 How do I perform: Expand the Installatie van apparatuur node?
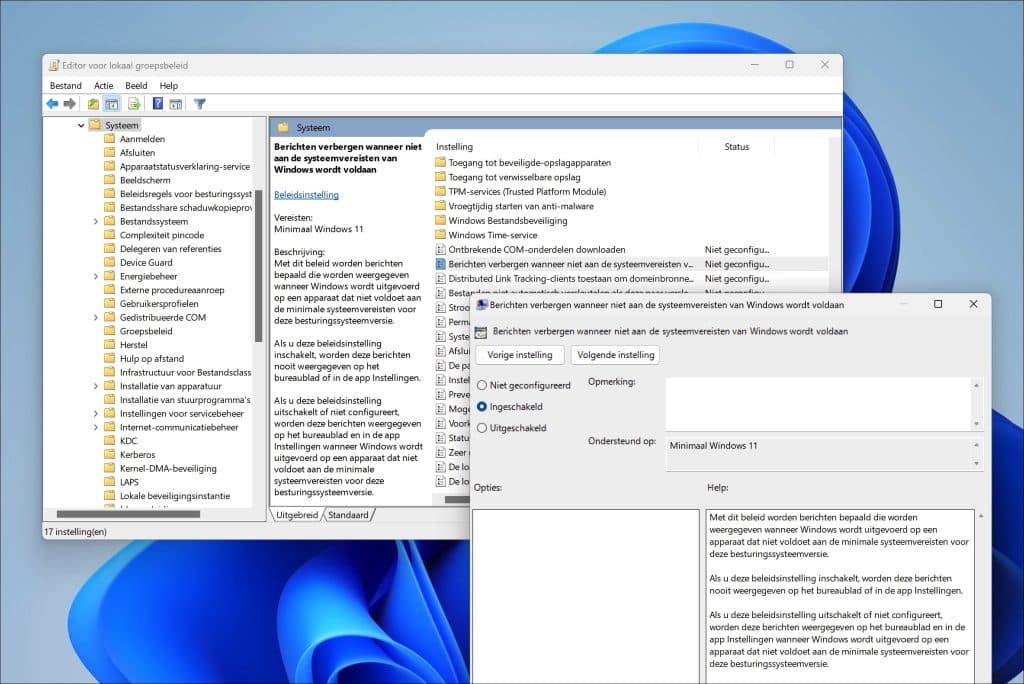point(95,385)
